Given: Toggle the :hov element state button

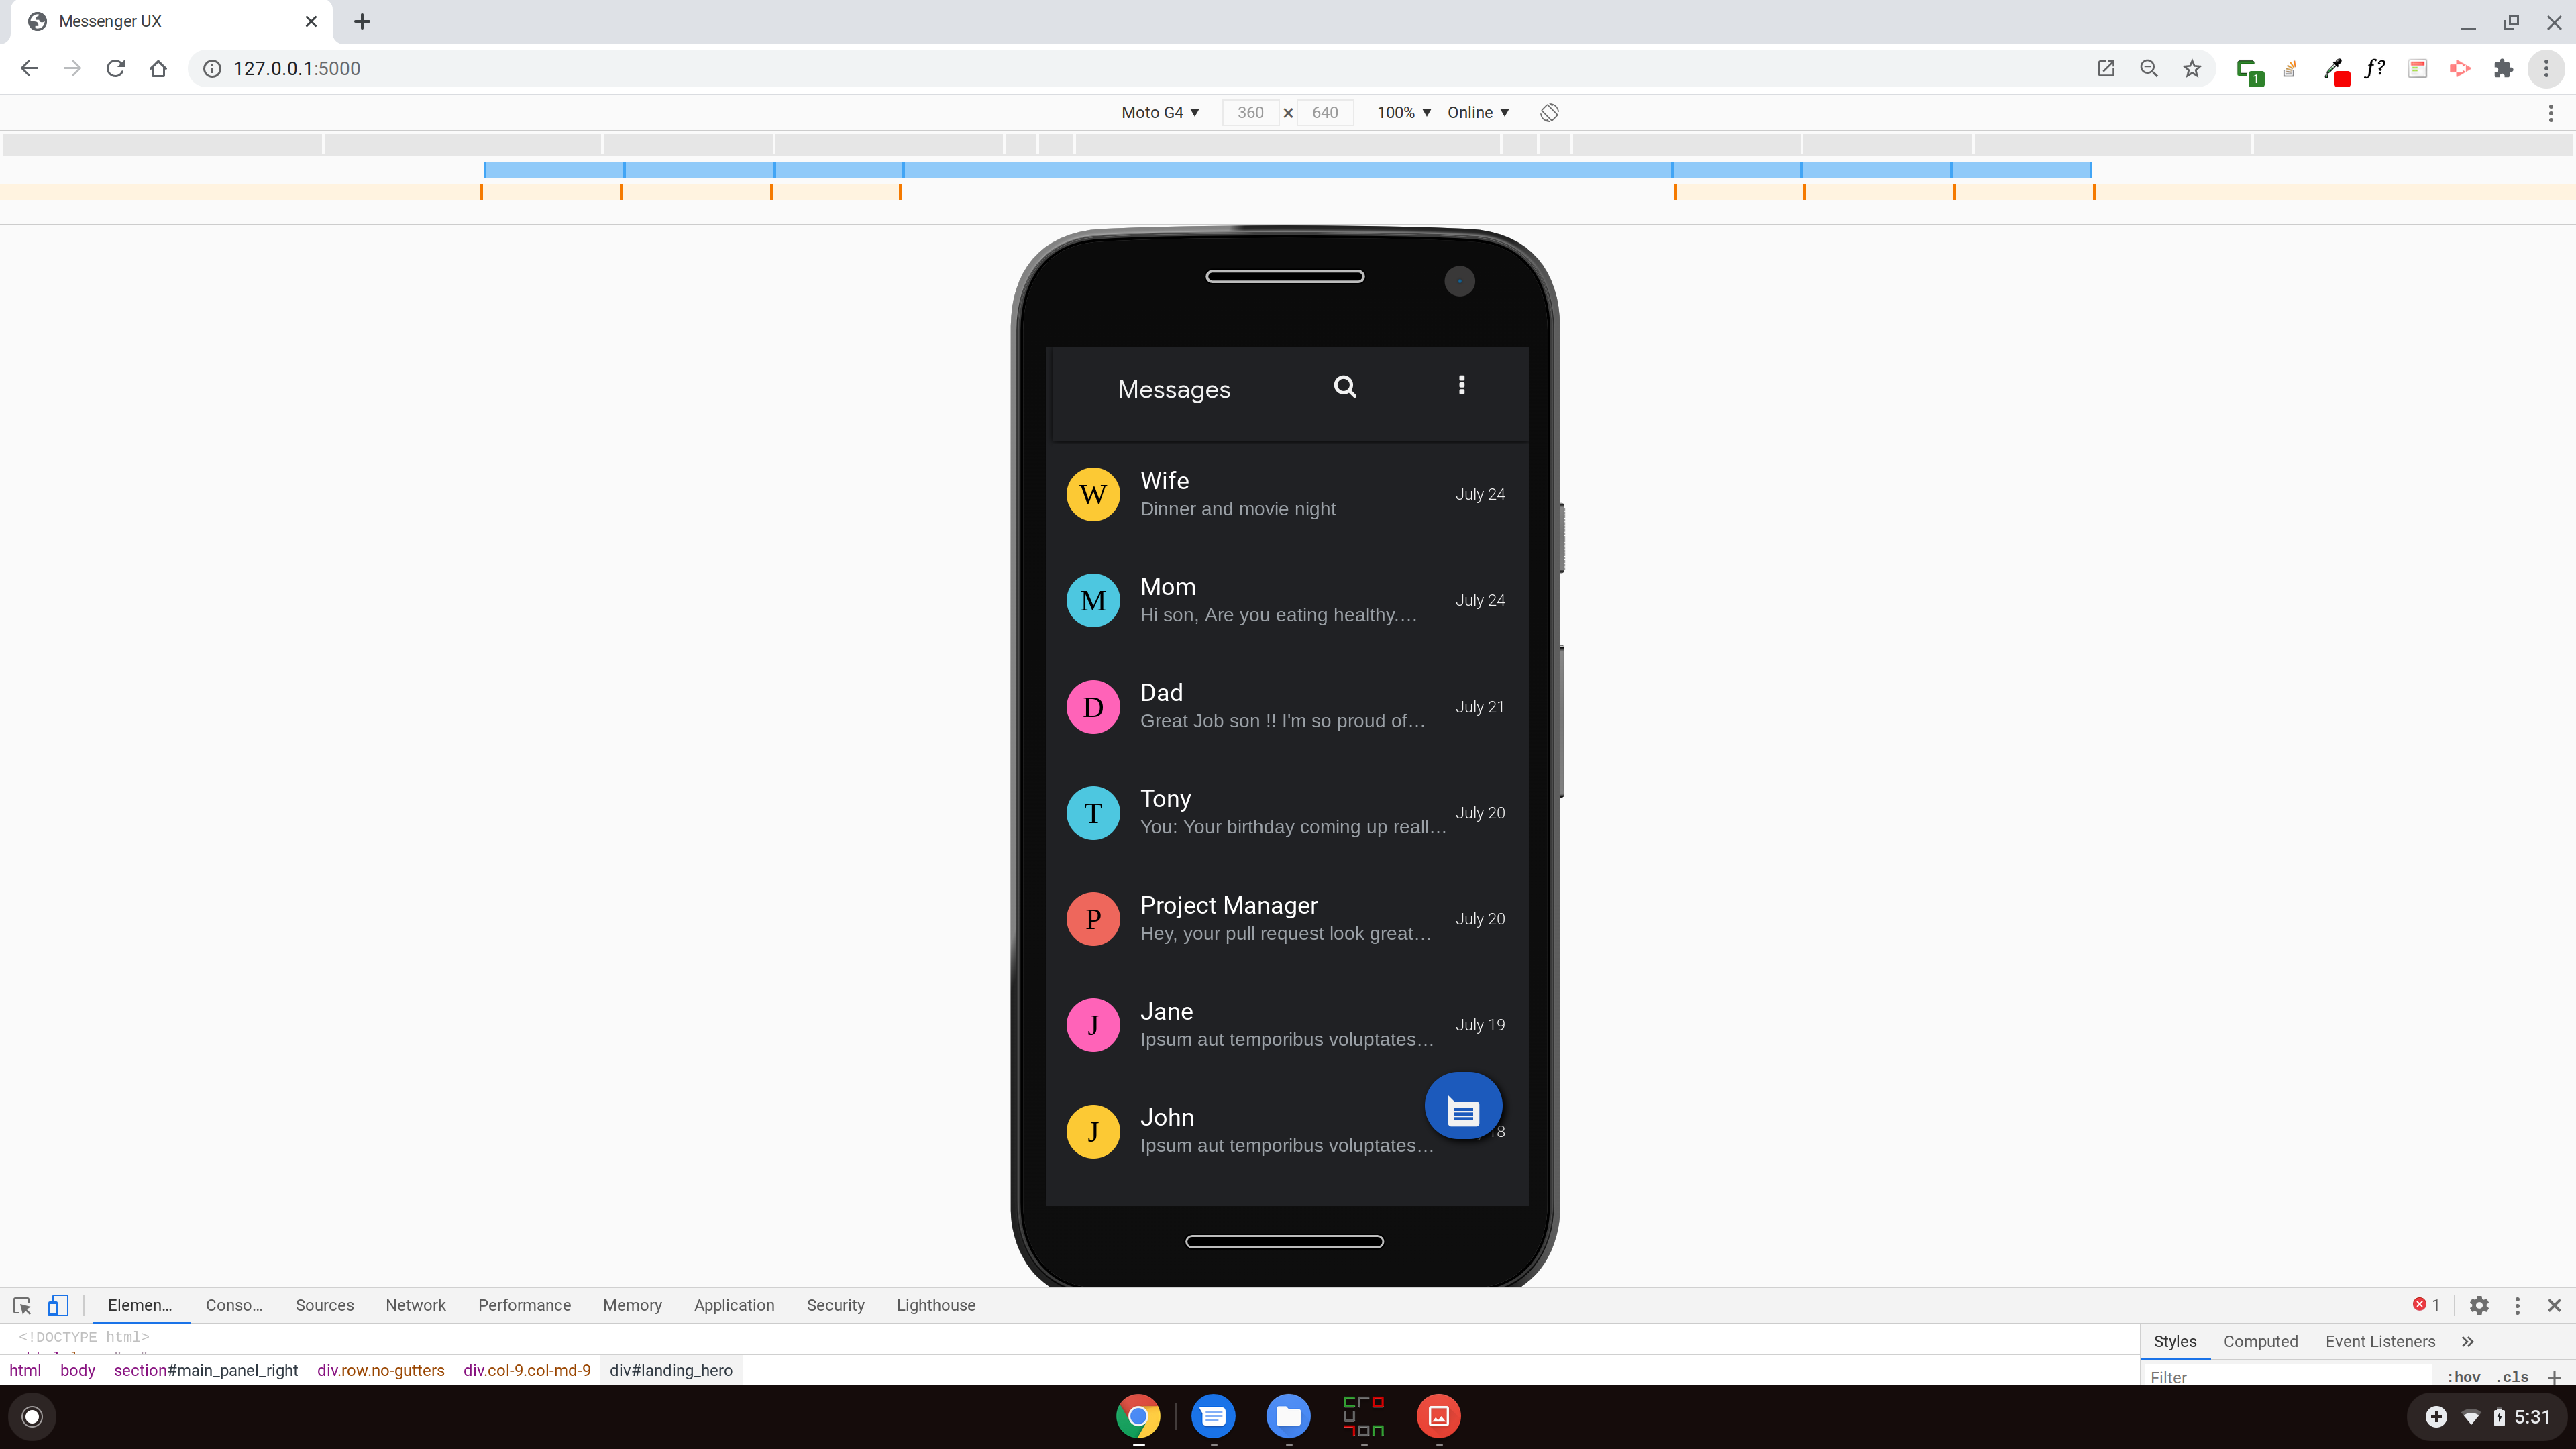Looking at the screenshot, I should coord(2463,1376).
